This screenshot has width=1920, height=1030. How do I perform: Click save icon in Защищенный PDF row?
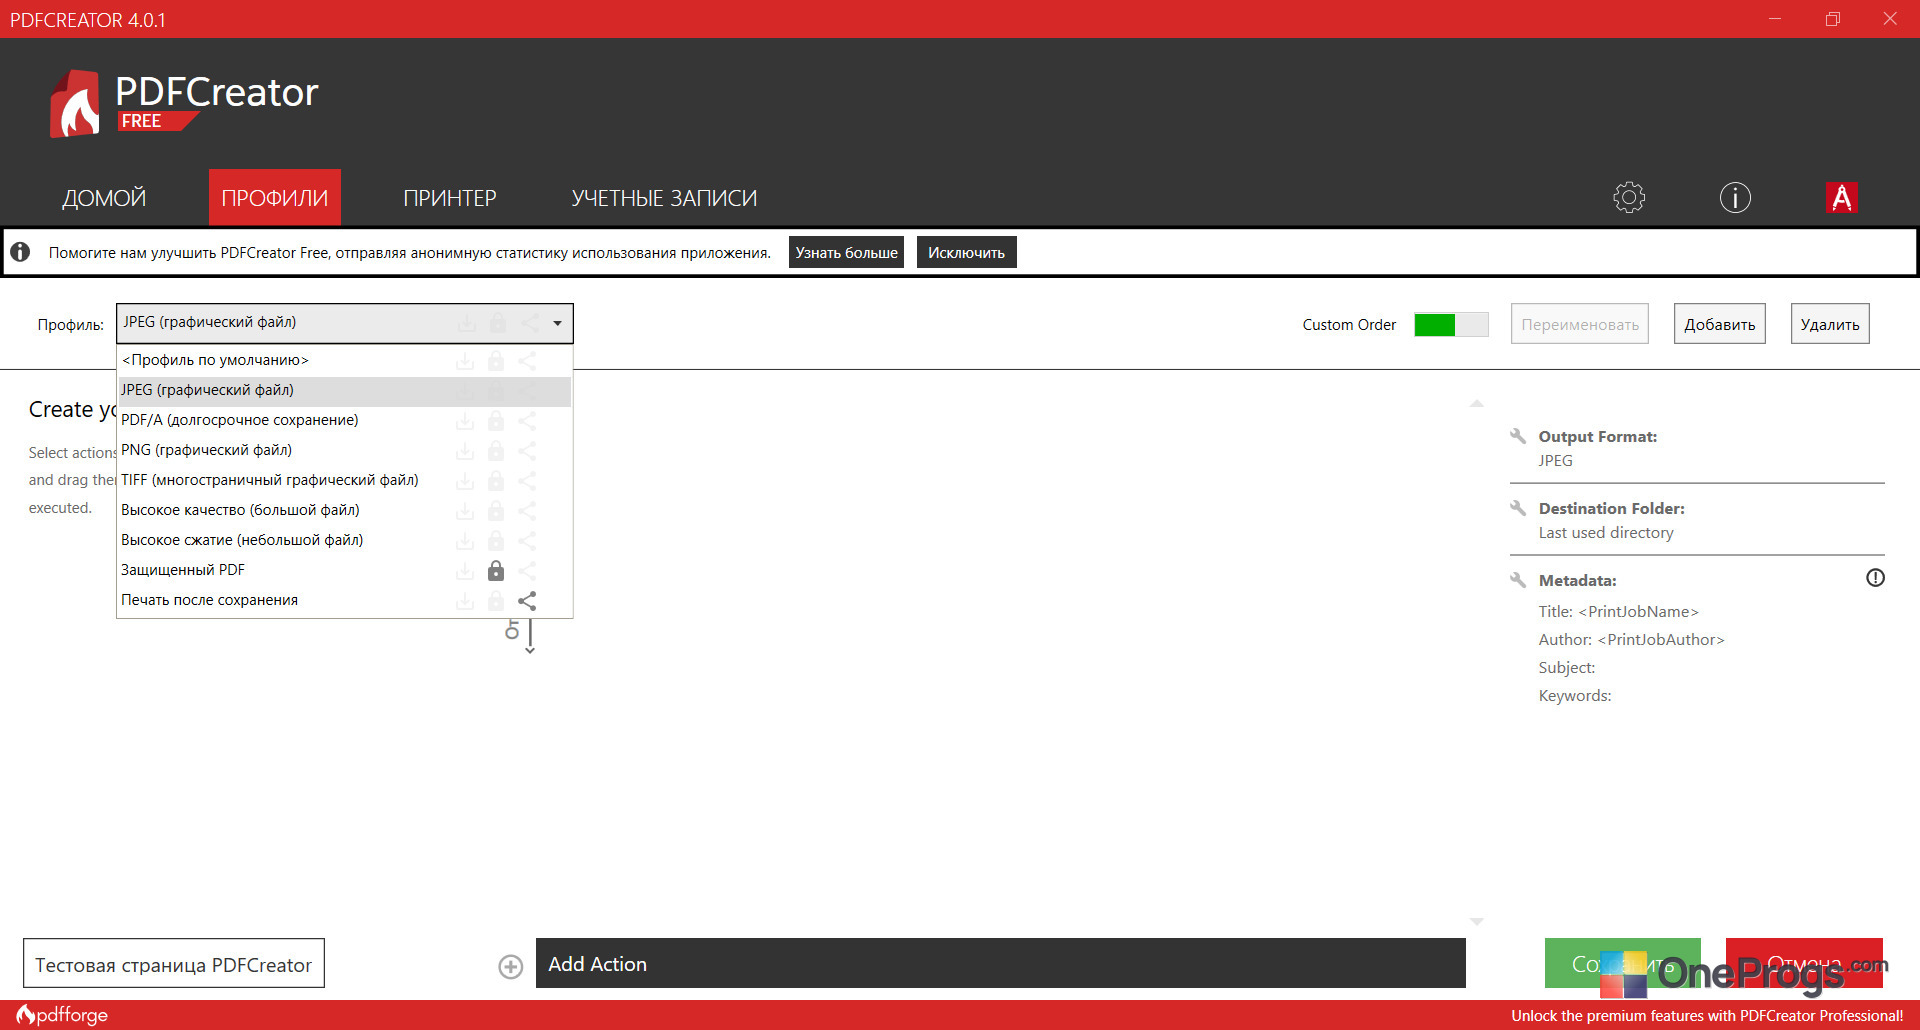tap(465, 570)
